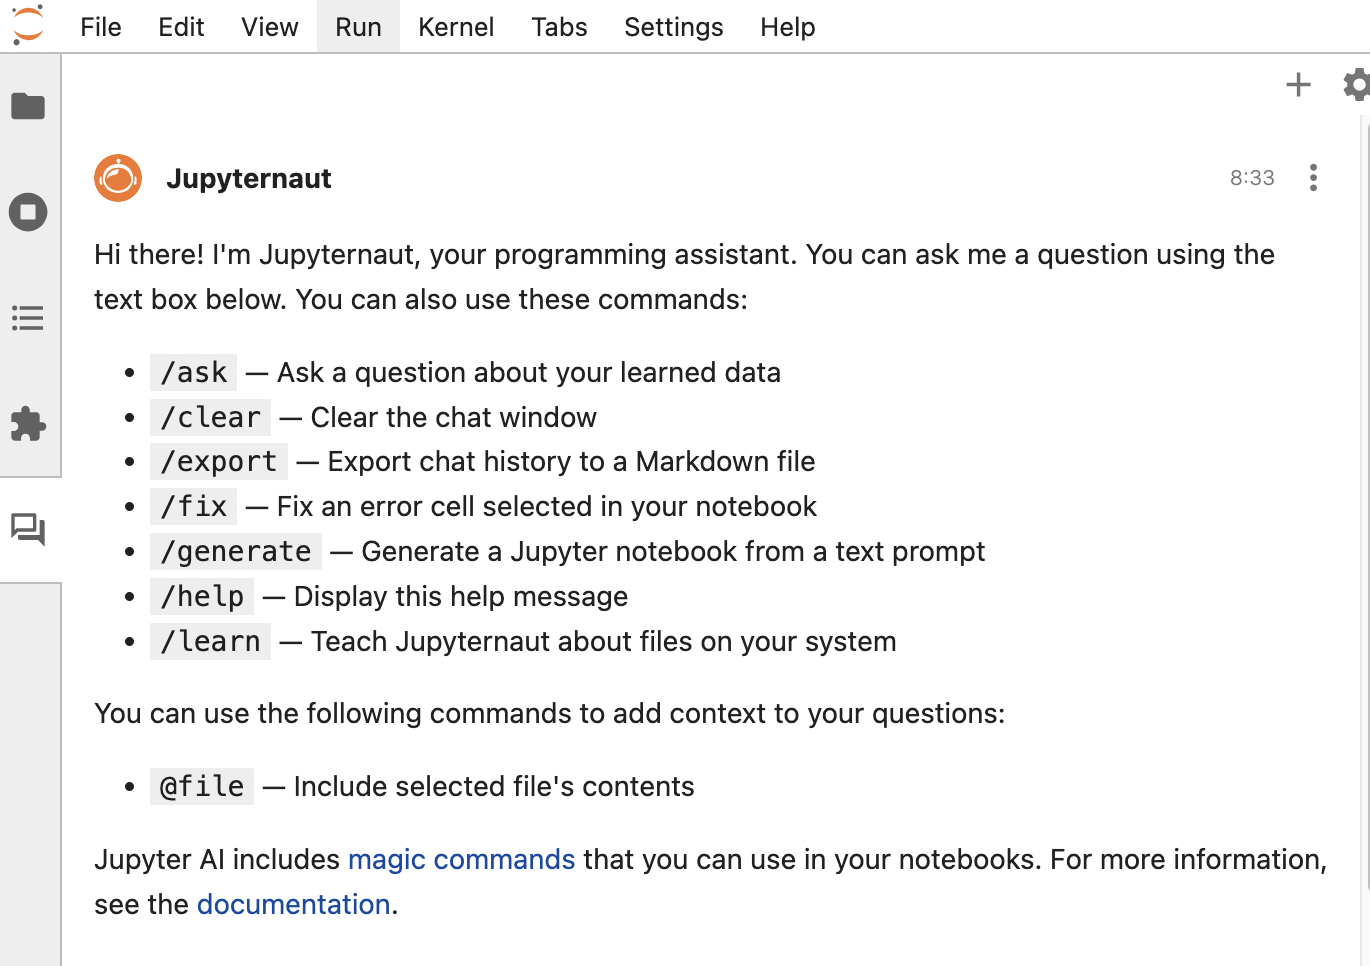Open the Running Terminals and Kernels icon
This screenshot has height=966, width=1370.
[x=28, y=212]
